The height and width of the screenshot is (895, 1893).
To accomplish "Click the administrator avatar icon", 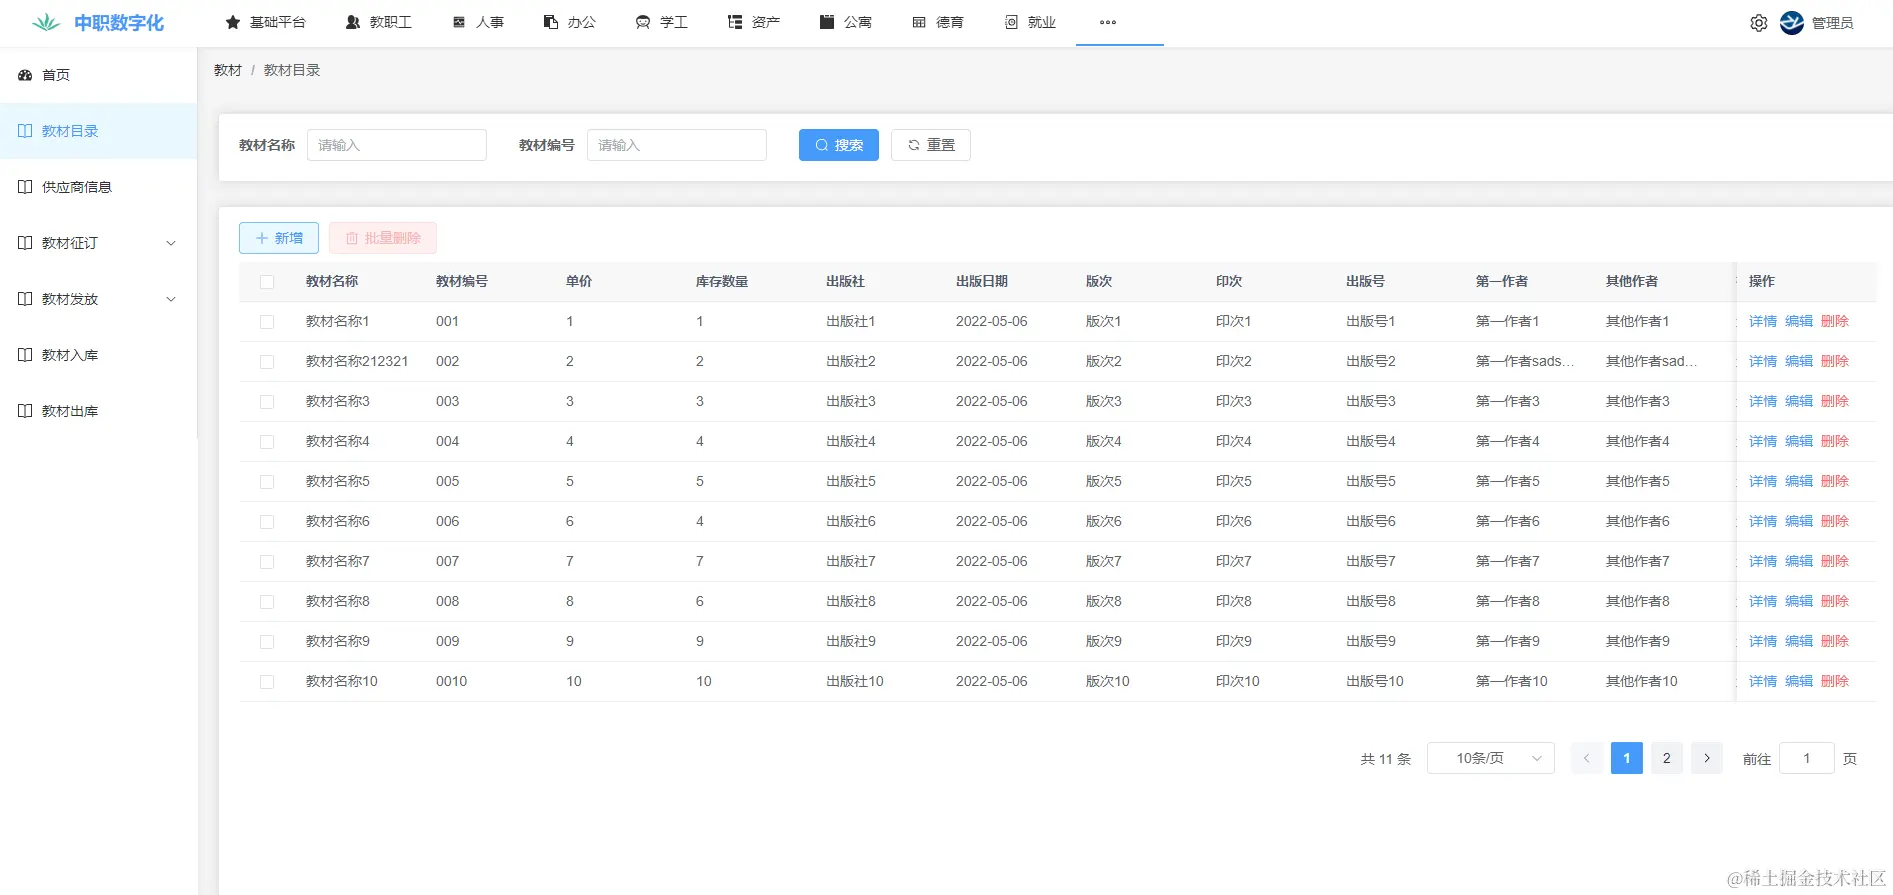I will point(1792,23).
